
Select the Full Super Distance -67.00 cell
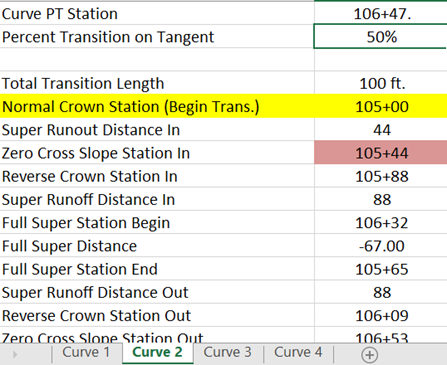(x=381, y=246)
